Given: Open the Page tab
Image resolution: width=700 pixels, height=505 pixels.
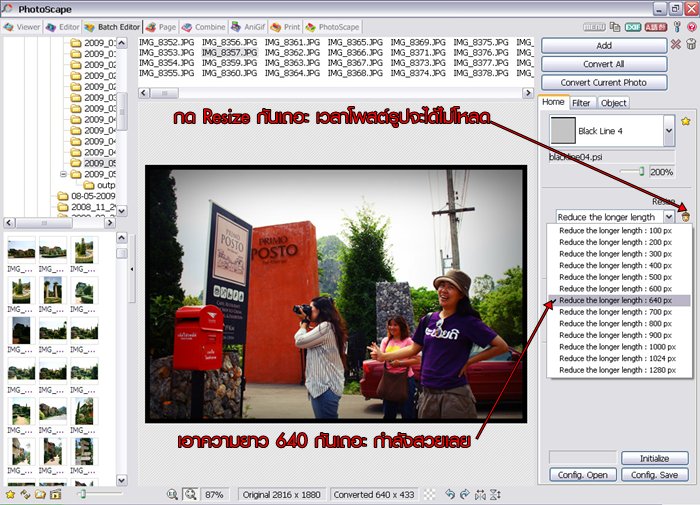Looking at the screenshot, I should [161, 27].
